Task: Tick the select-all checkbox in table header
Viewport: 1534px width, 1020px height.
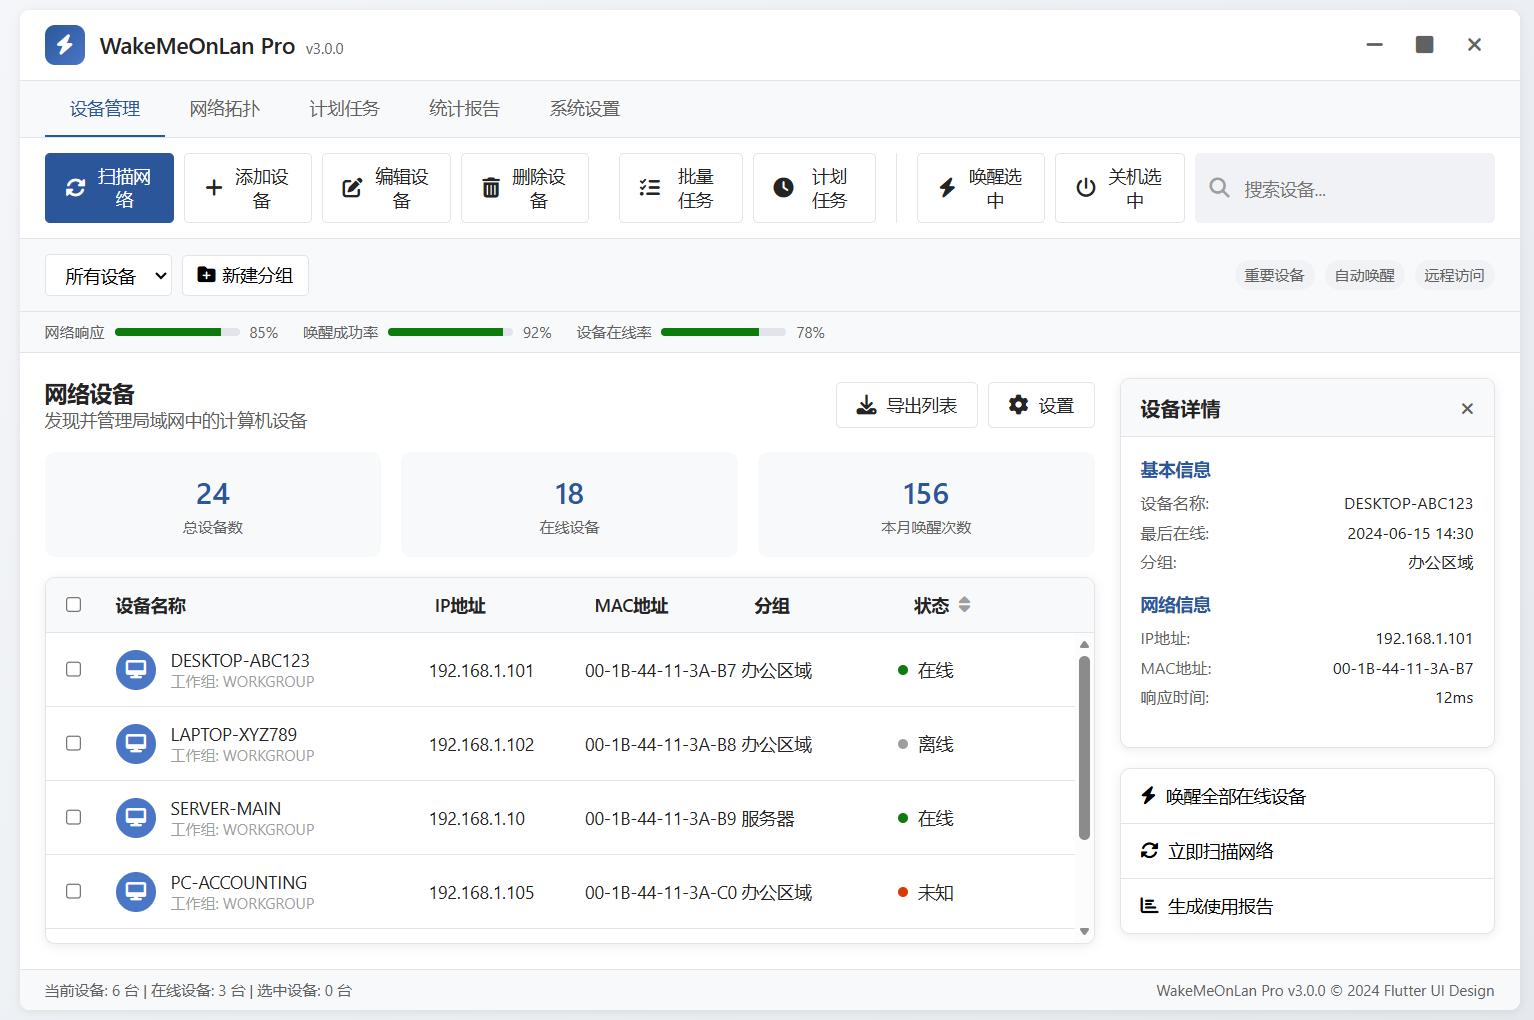Action: point(73,604)
